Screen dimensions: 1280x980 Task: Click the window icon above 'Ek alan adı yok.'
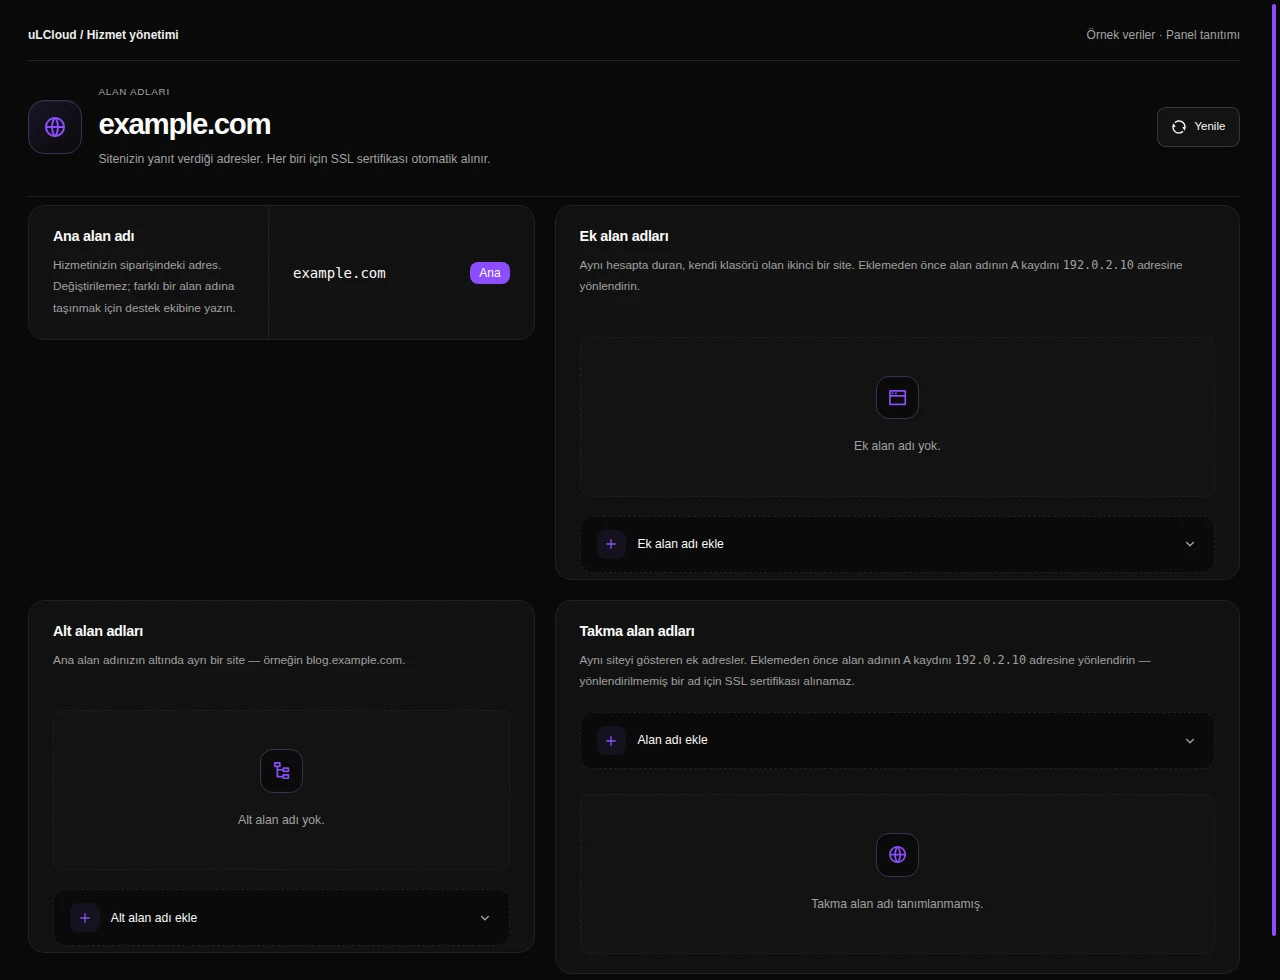point(897,397)
